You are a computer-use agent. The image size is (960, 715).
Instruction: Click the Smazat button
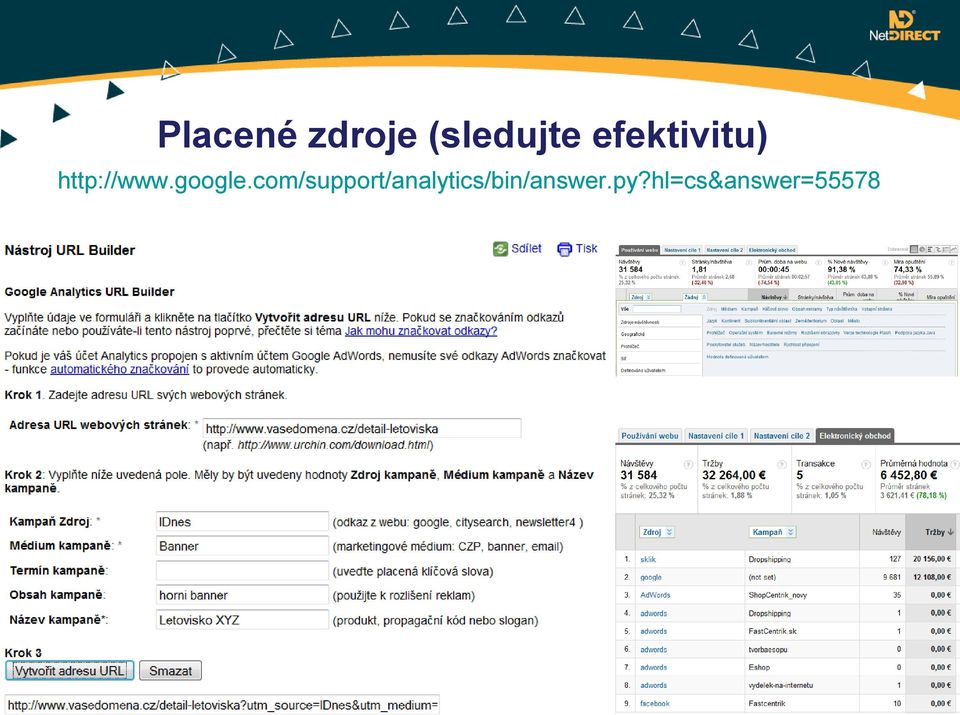pyautogui.click(x=170, y=671)
